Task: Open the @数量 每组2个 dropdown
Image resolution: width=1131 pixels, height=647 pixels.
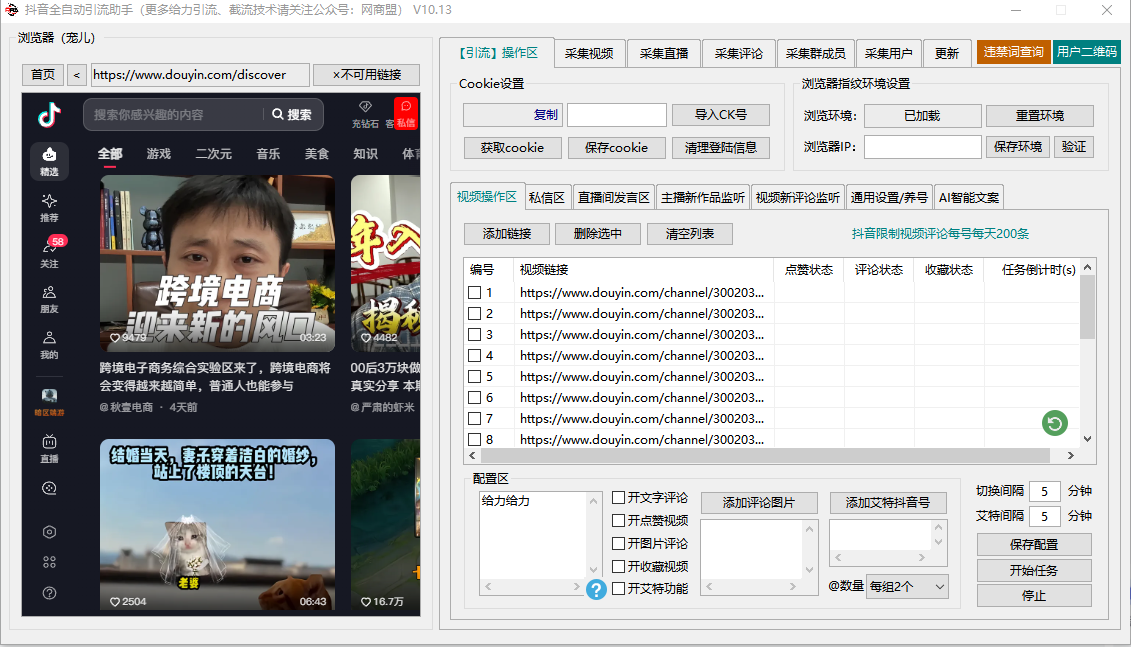Action: pos(907,587)
